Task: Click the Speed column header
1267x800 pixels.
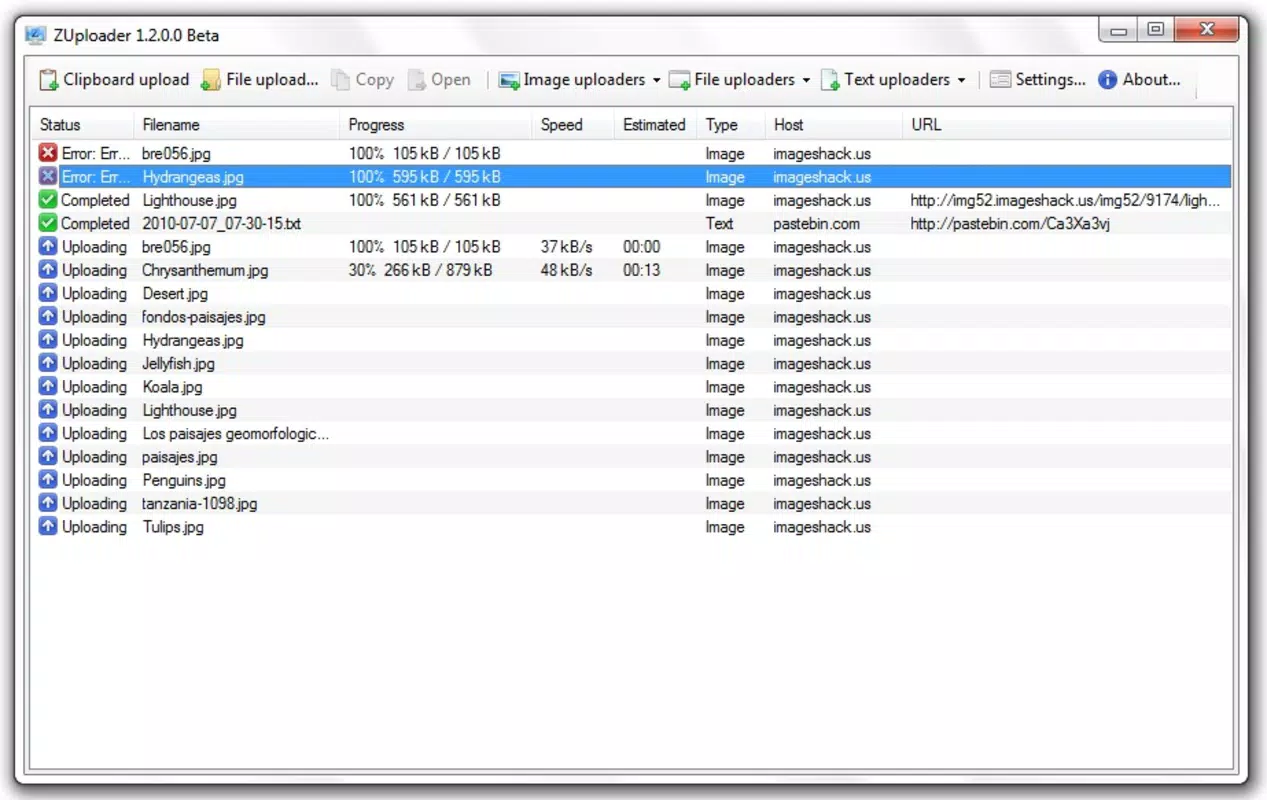Action: [x=574, y=125]
